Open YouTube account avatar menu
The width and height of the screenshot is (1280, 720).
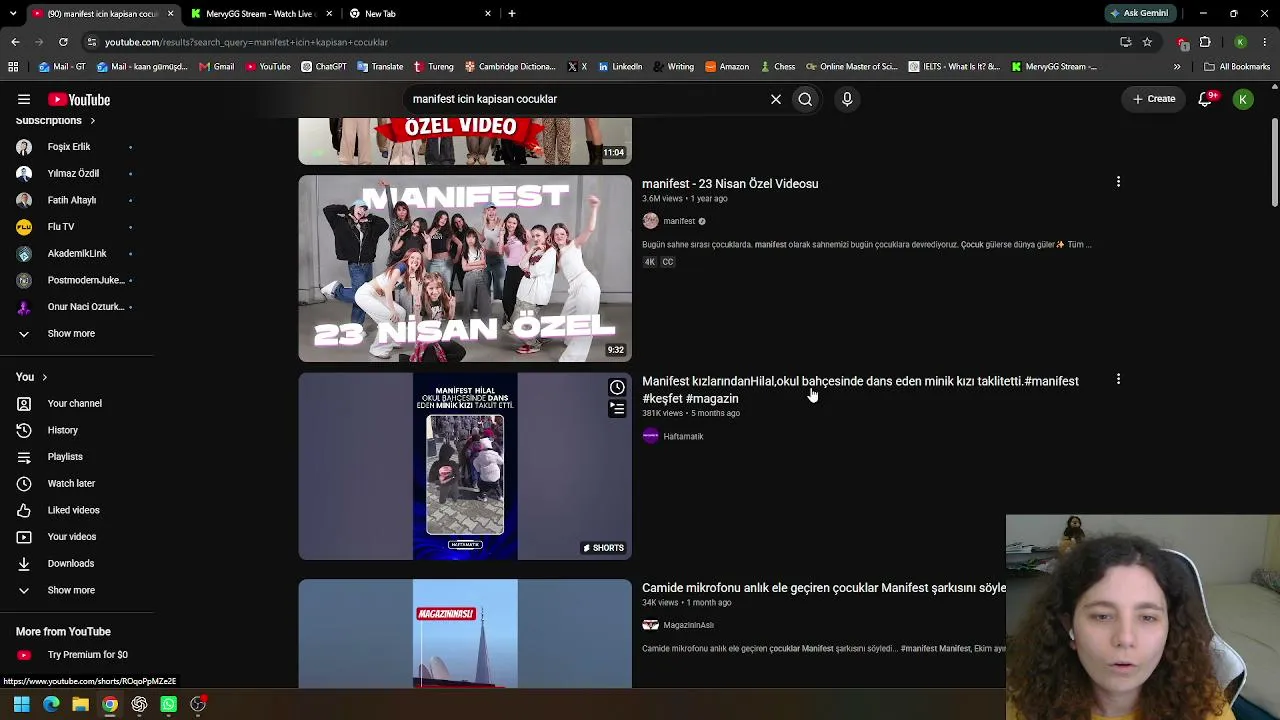[x=1243, y=99]
